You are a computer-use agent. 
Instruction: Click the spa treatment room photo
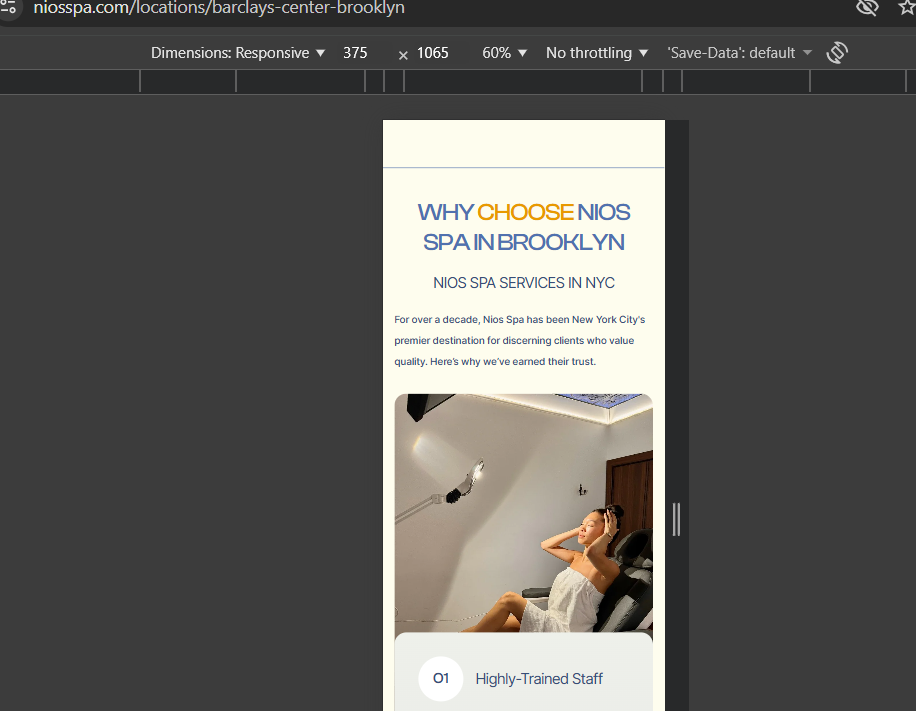pyautogui.click(x=523, y=513)
